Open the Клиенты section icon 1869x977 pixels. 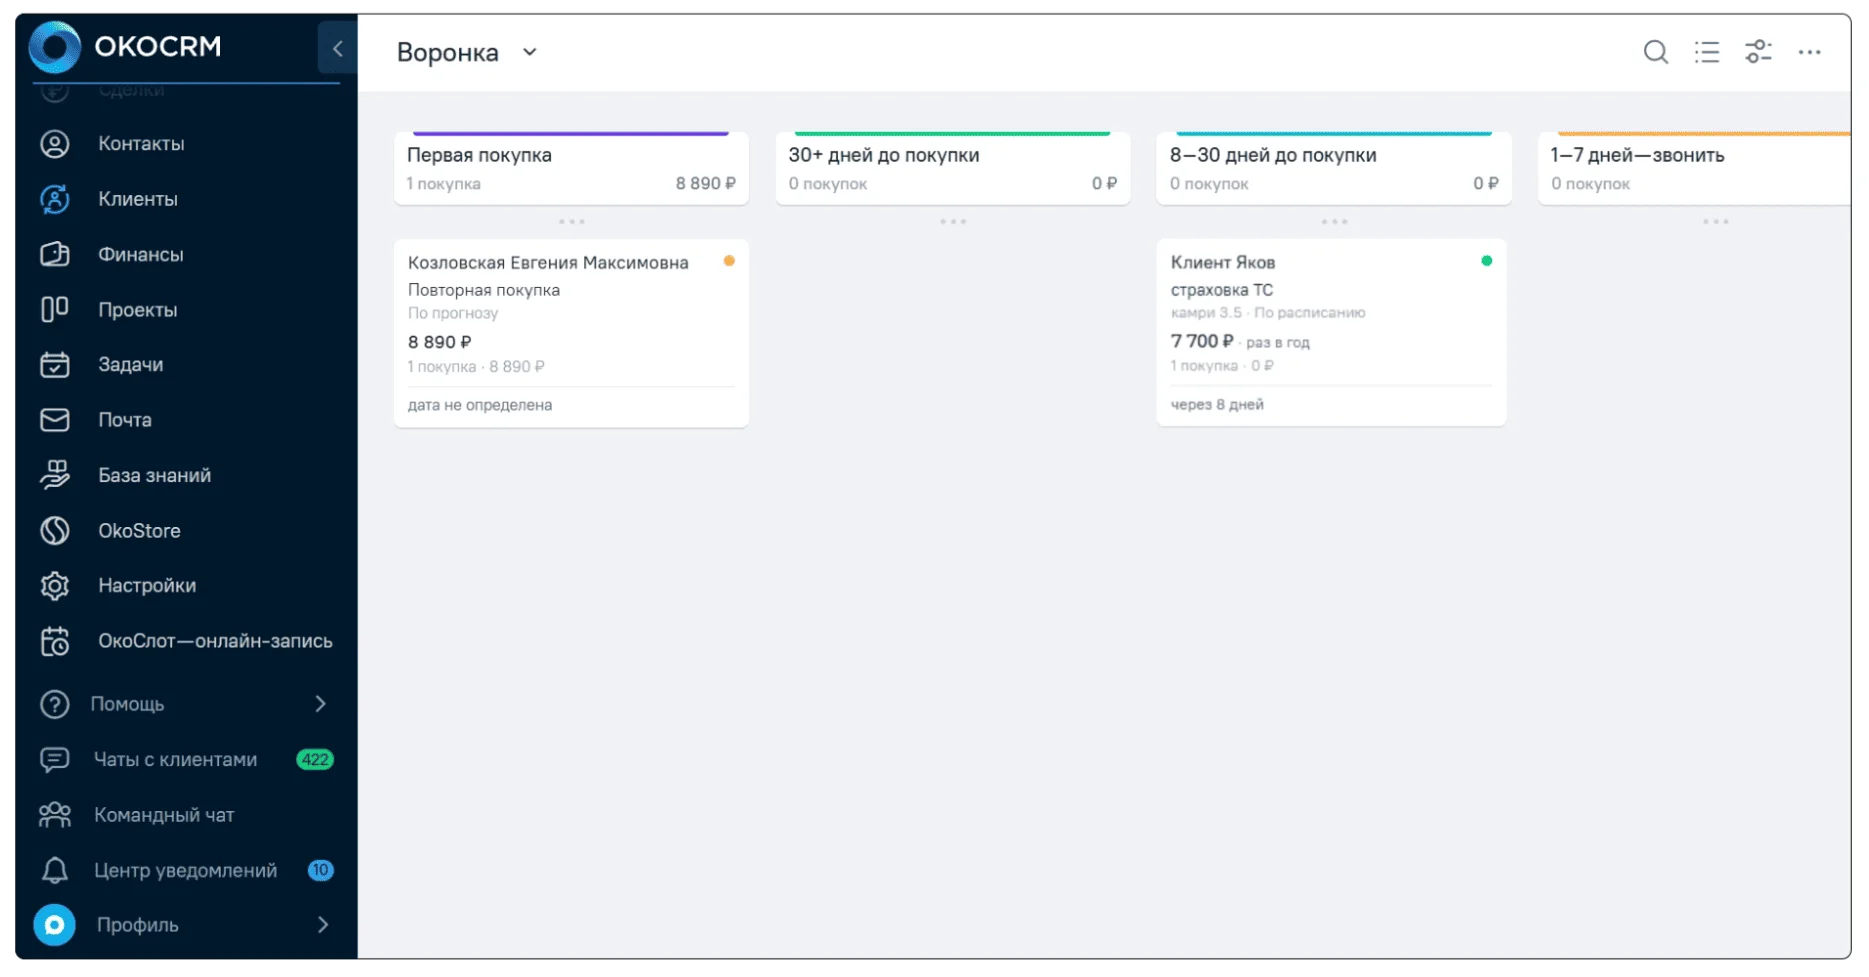[55, 199]
